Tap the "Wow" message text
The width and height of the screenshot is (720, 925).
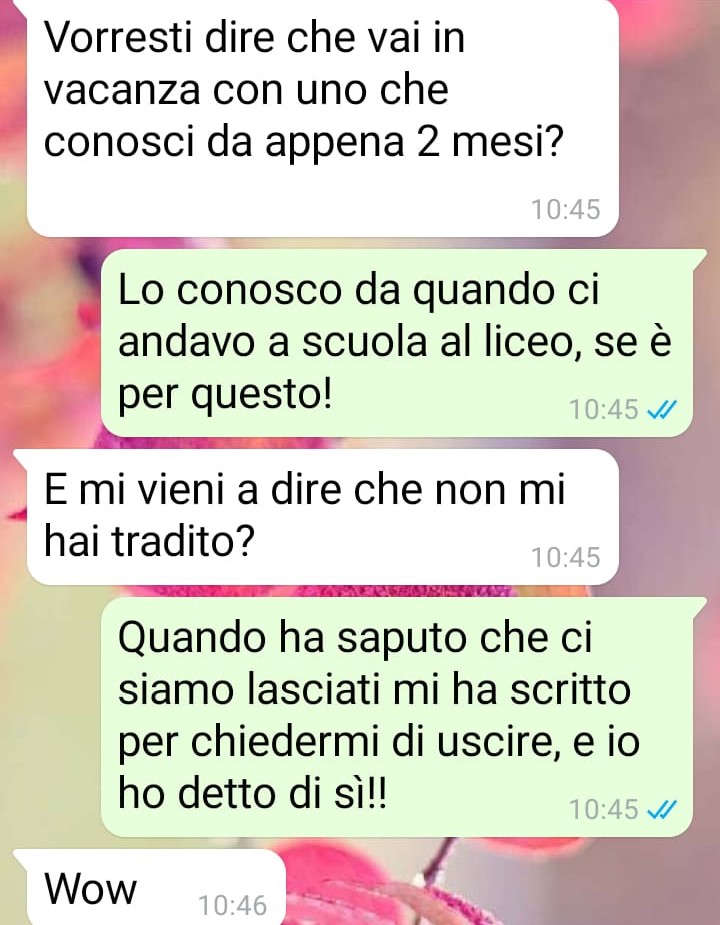[90, 889]
